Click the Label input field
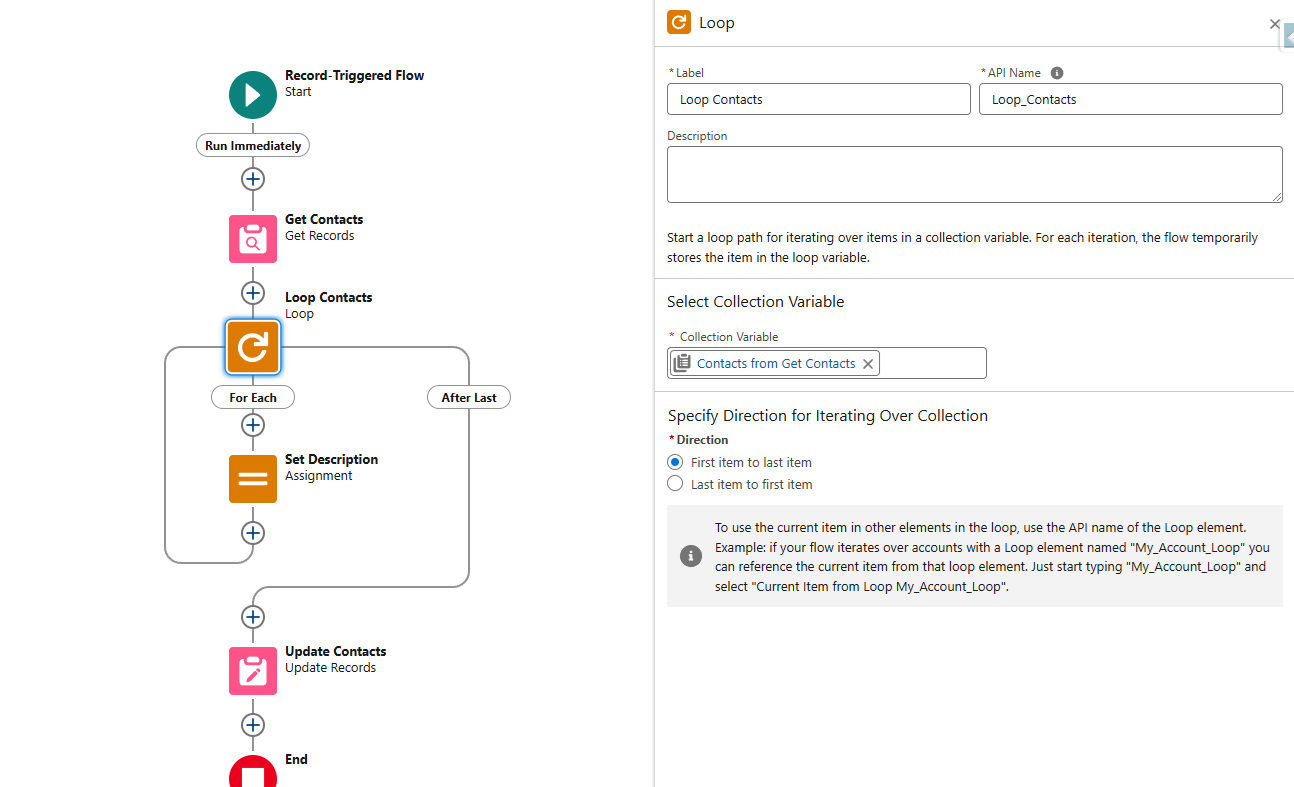 coord(818,99)
